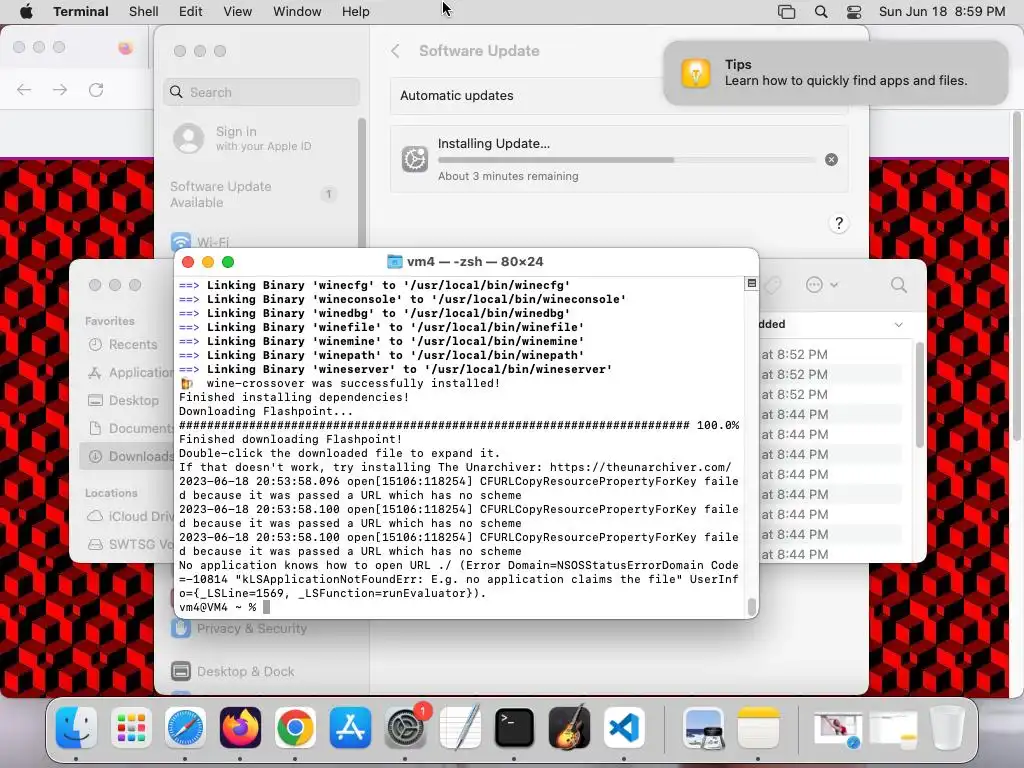Open the Finder more actions dropdown
The width and height of the screenshot is (1024, 768).
[822, 285]
